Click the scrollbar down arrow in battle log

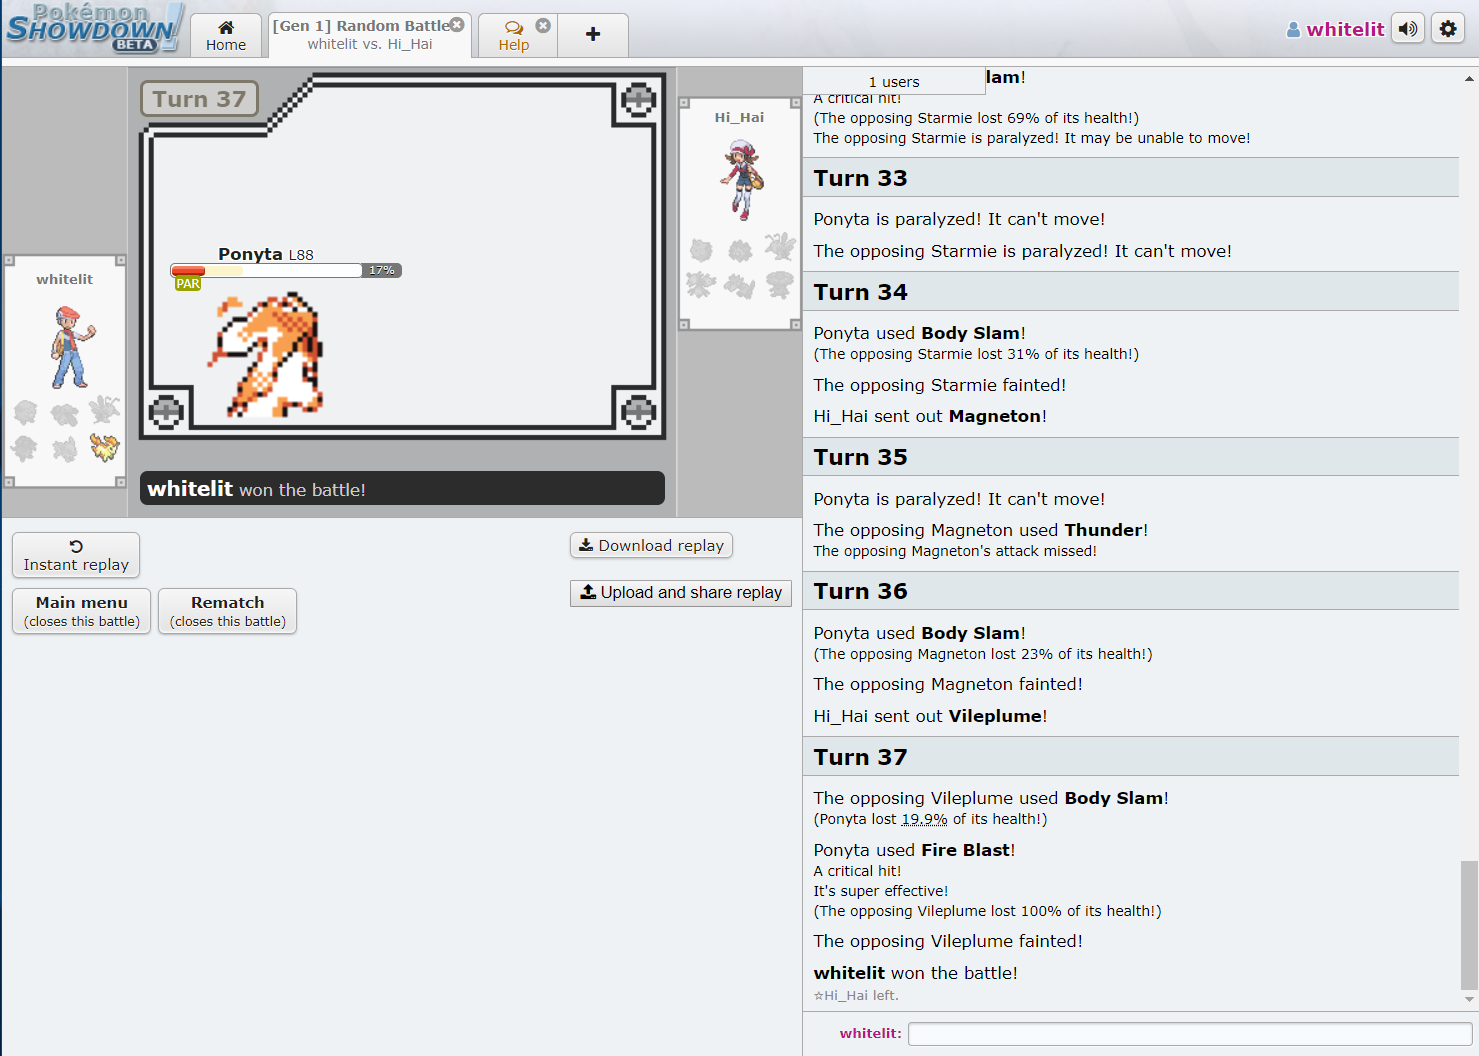(1469, 998)
